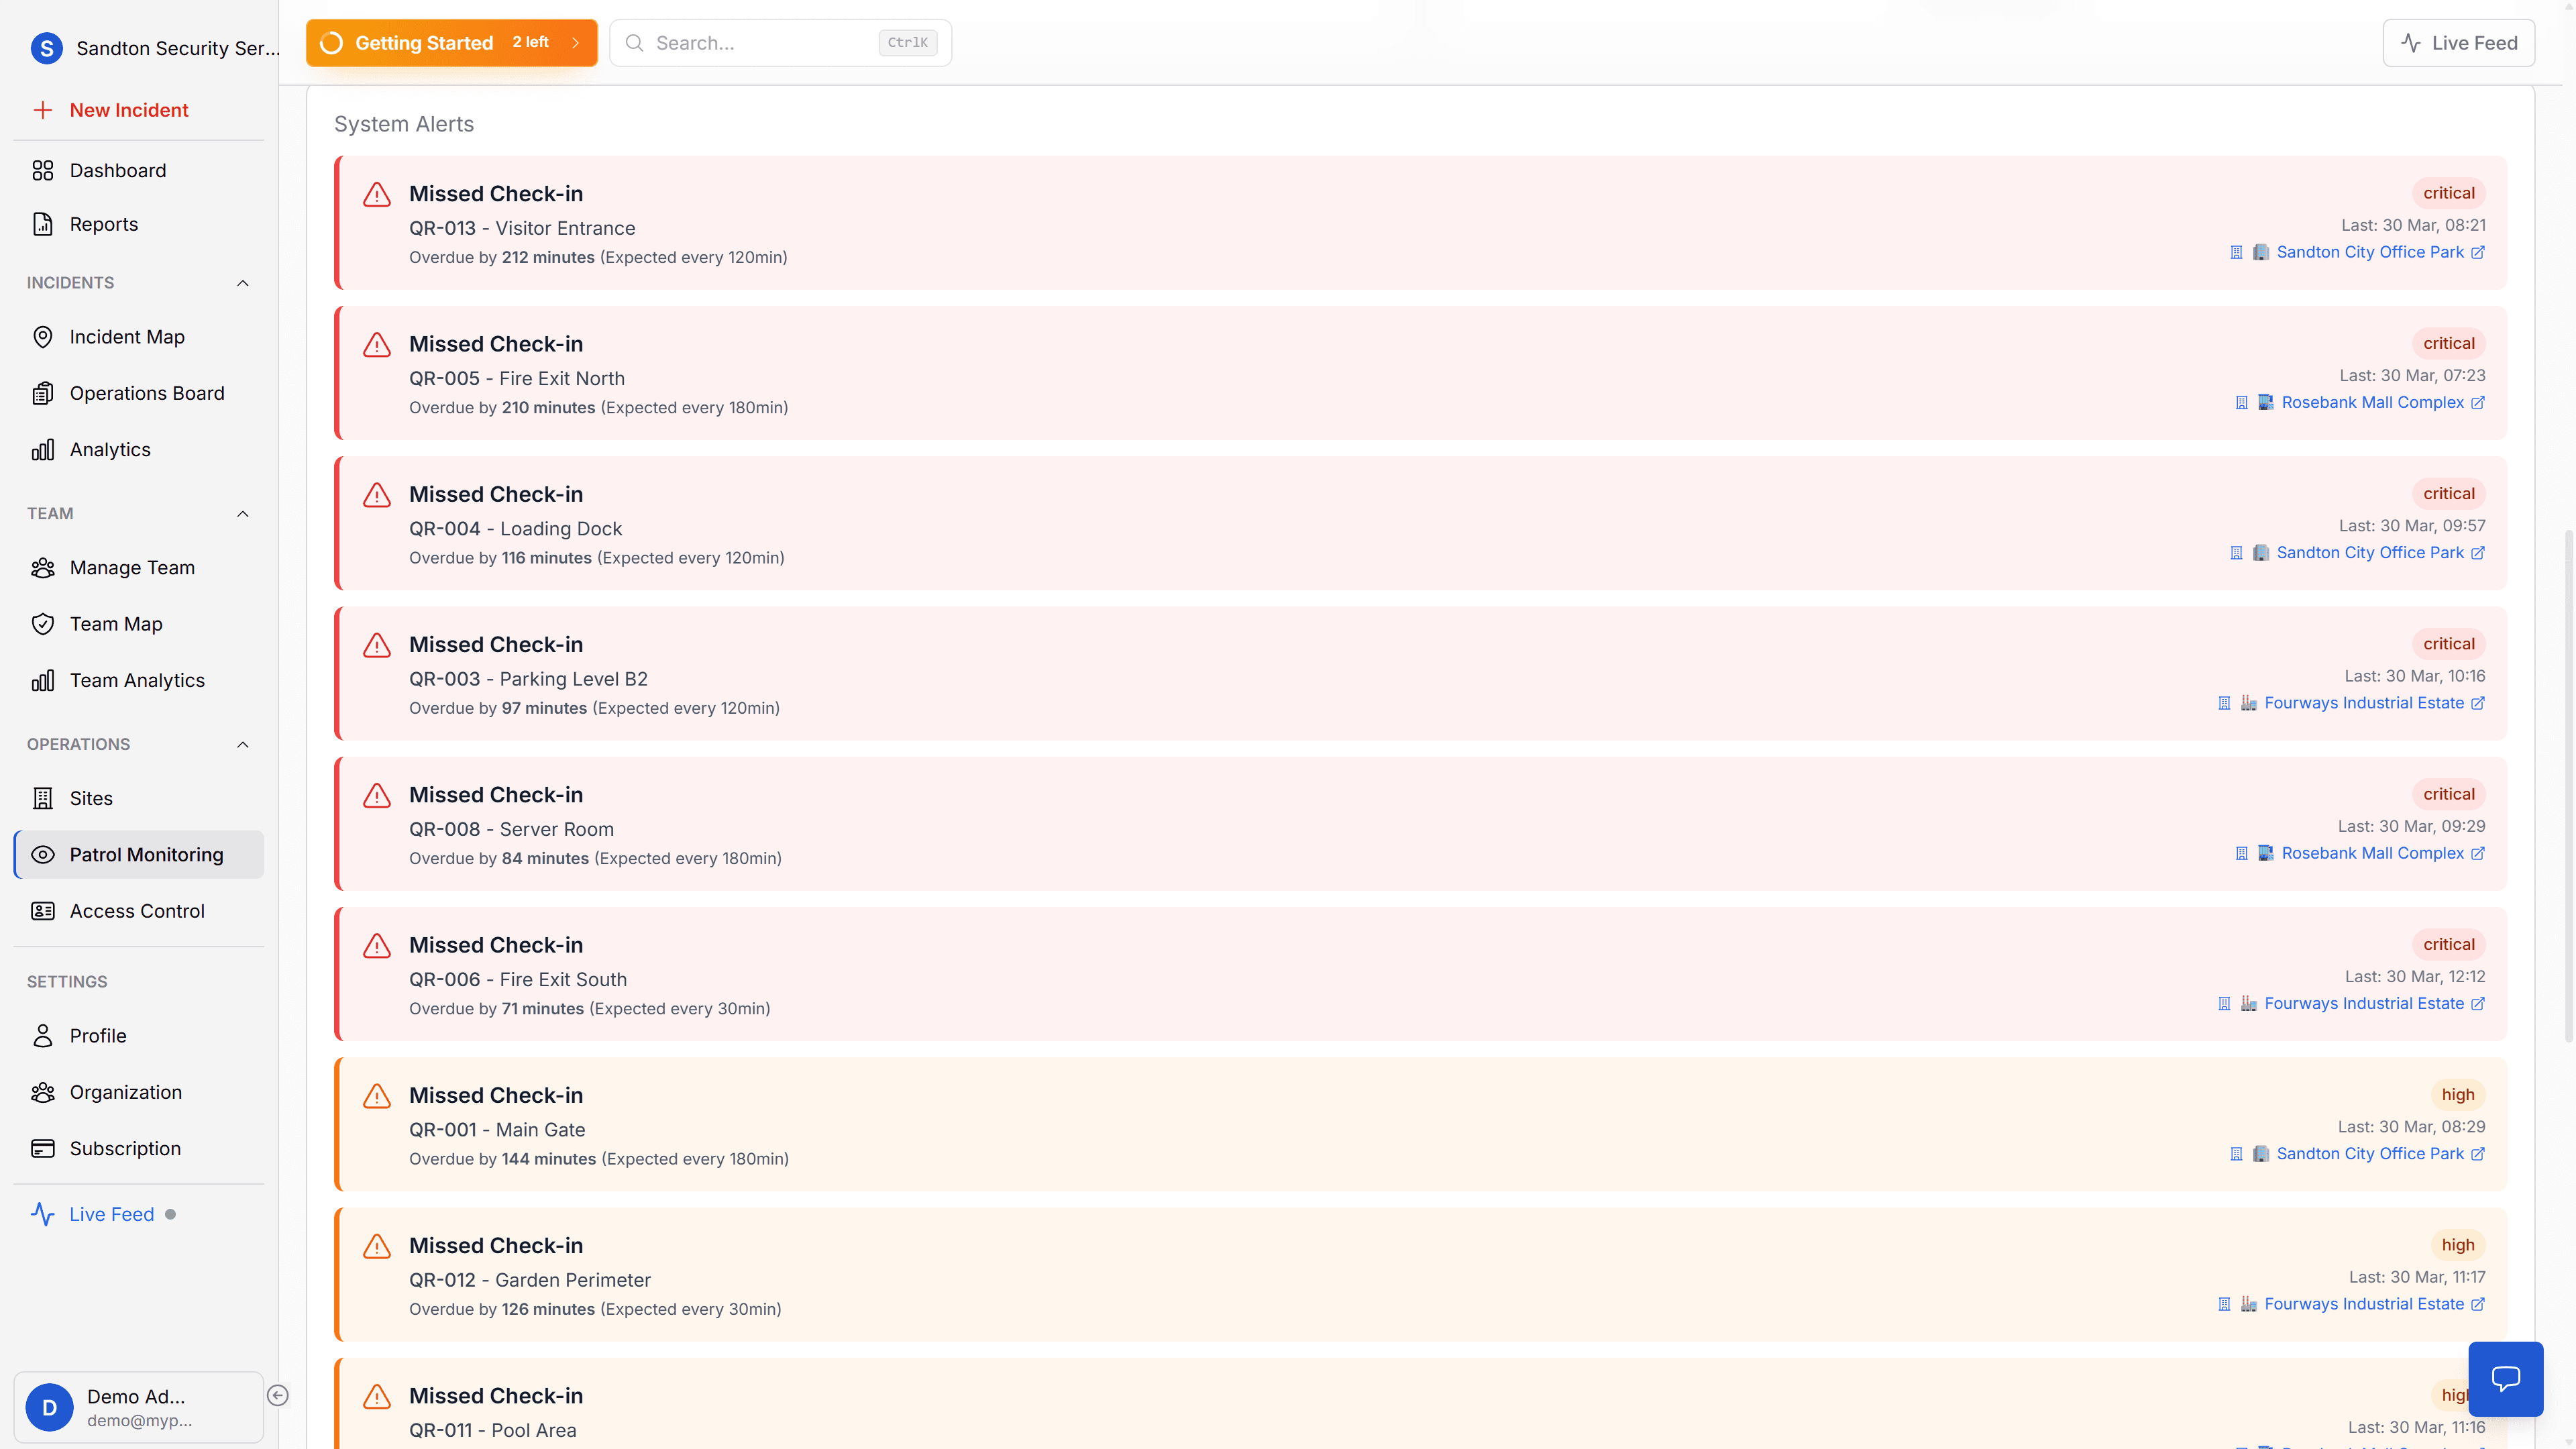Viewport: 2576px width, 1449px height.
Task: Click the warning triangle on QR-012 alert
Action: pyautogui.click(x=377, y=1246)
